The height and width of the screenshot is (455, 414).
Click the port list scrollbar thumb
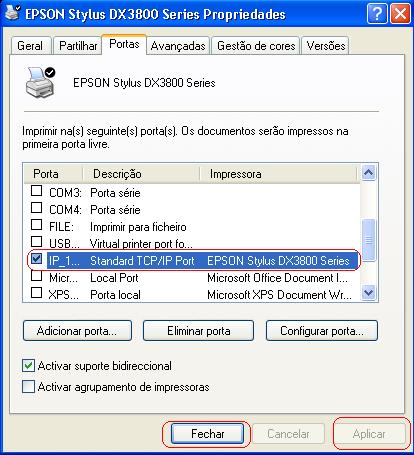pos(369,239)
